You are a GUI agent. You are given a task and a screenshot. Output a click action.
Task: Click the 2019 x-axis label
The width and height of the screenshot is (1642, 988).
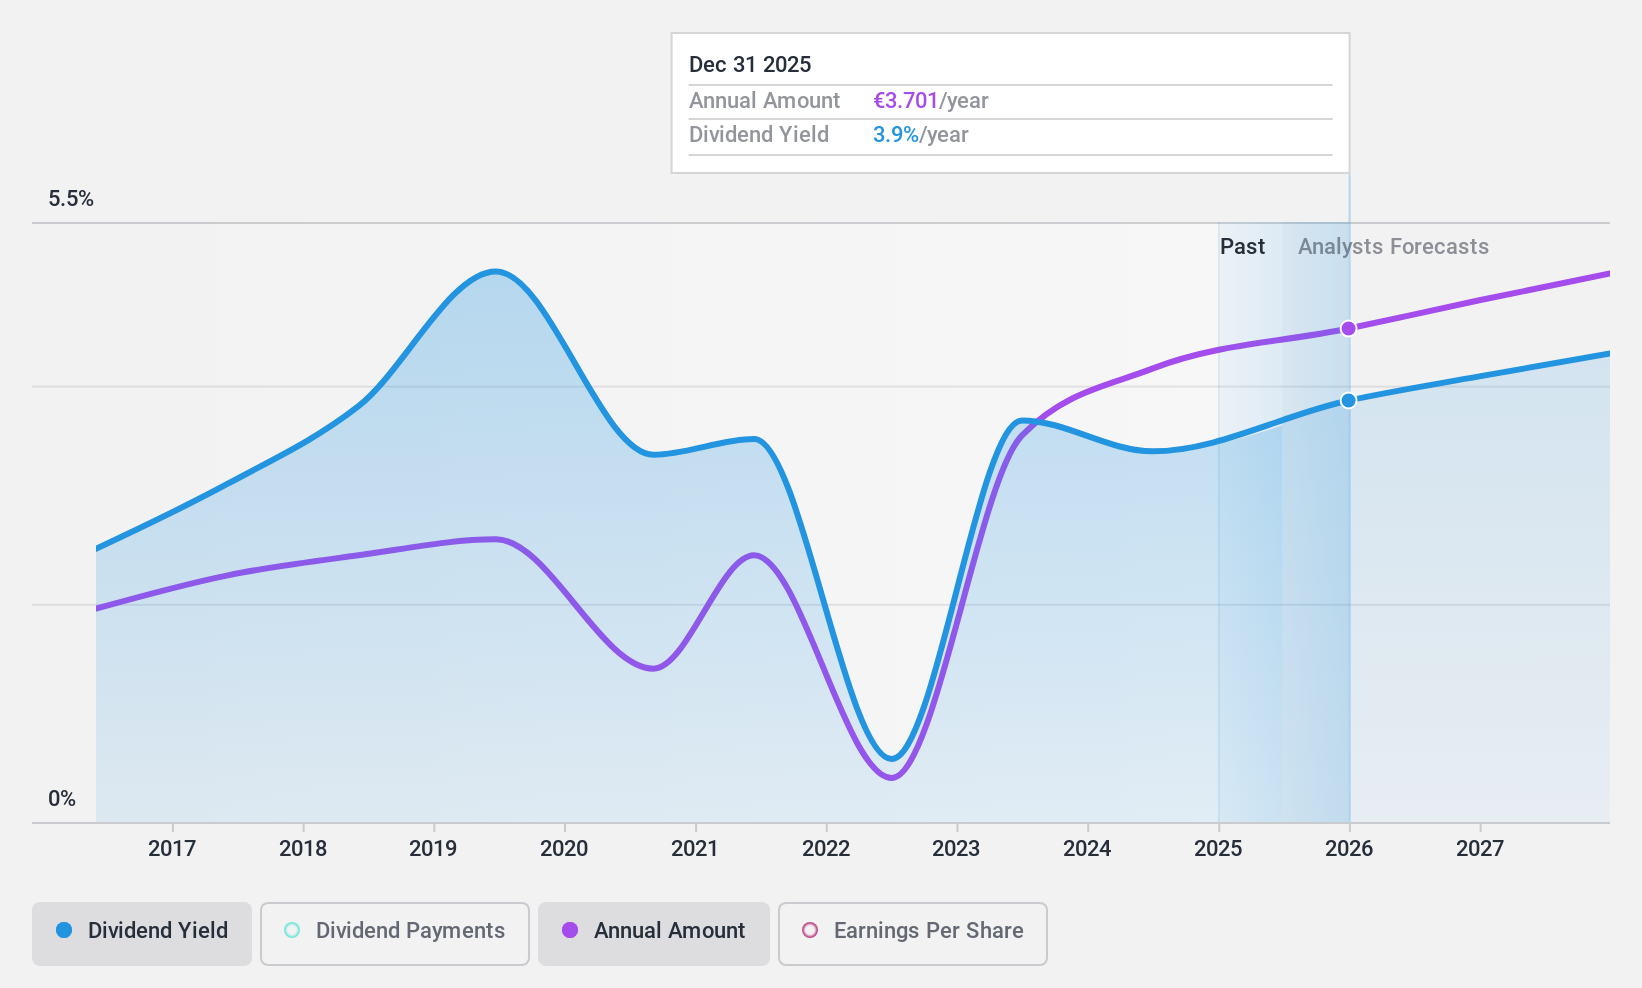[x=433, y=848]
